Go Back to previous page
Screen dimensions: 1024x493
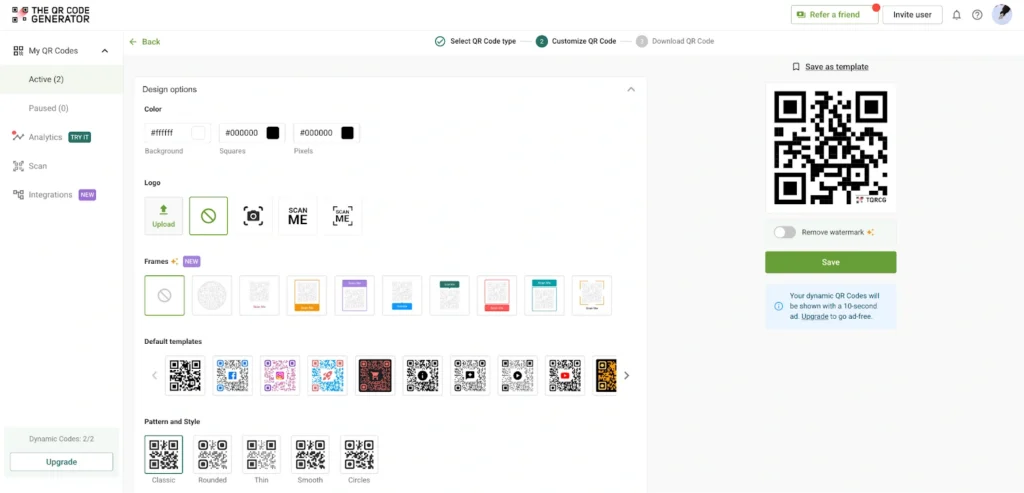click(144, 42)
